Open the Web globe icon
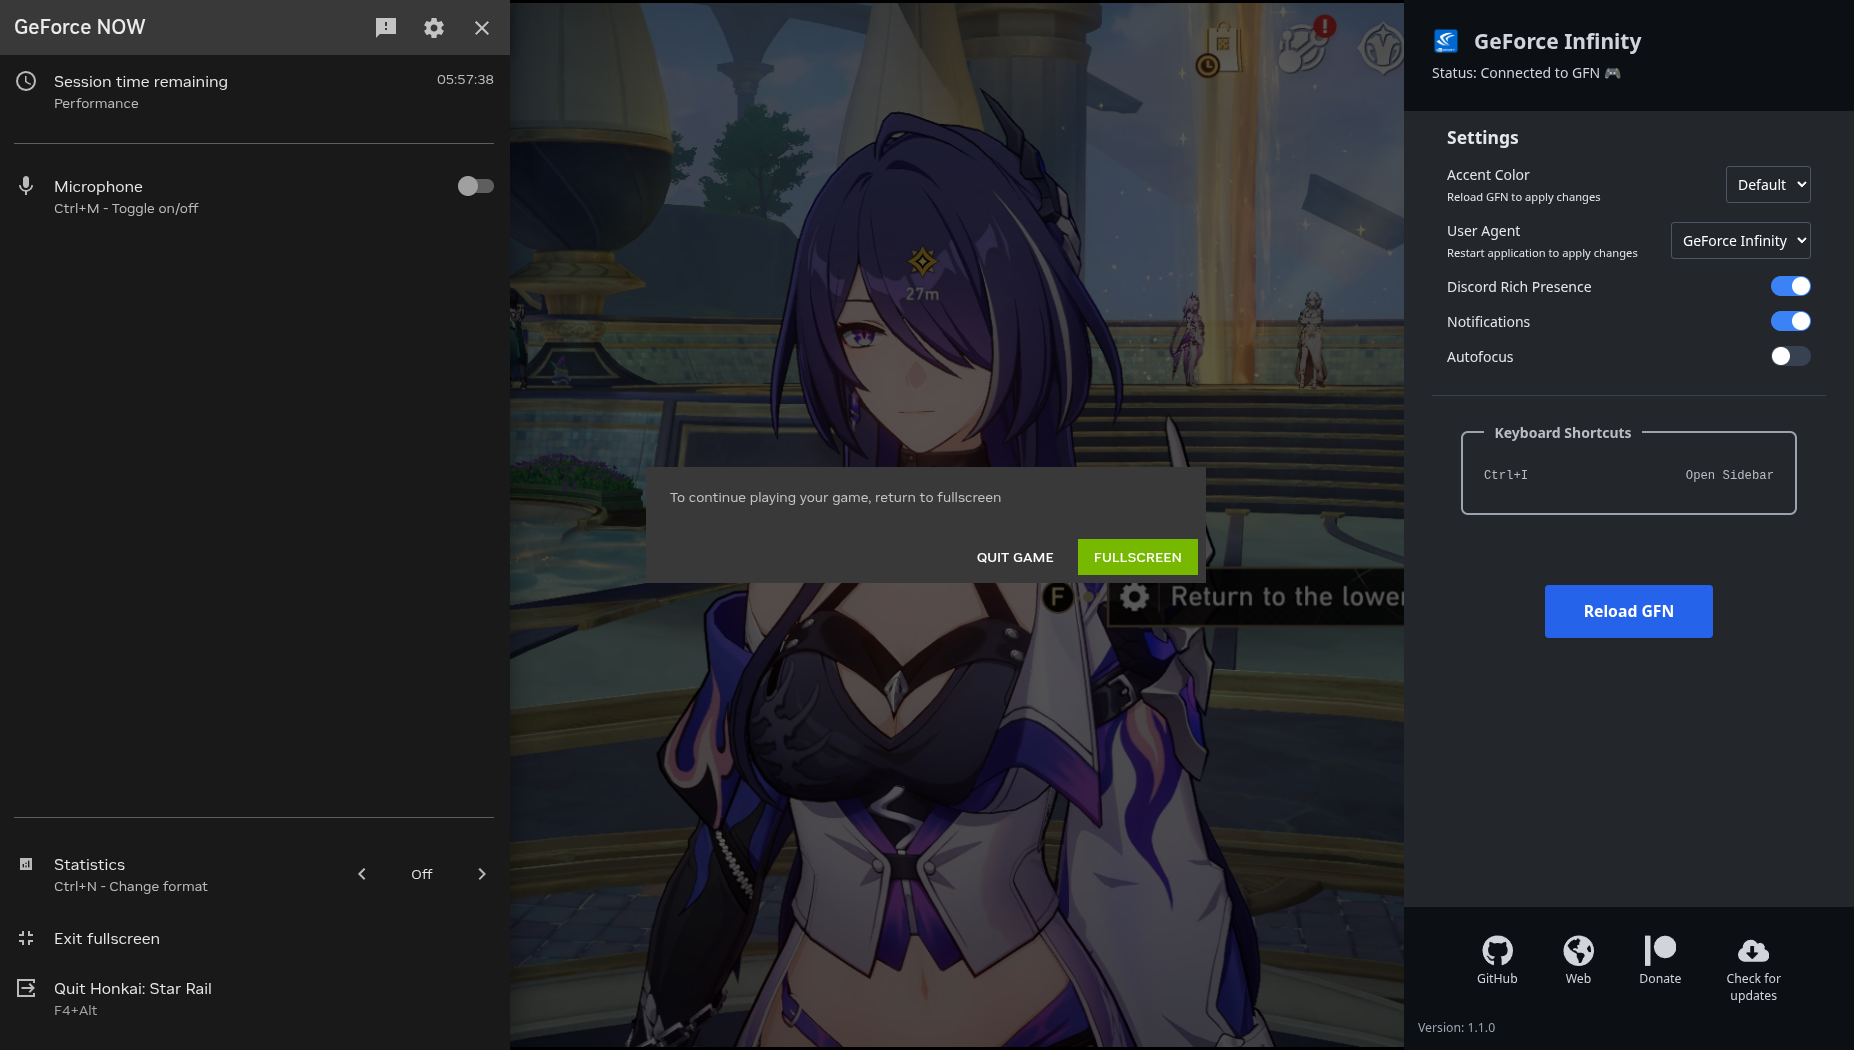Image resolution: width=1854 pixels, height=1050 pixels. coord(1578,950)
